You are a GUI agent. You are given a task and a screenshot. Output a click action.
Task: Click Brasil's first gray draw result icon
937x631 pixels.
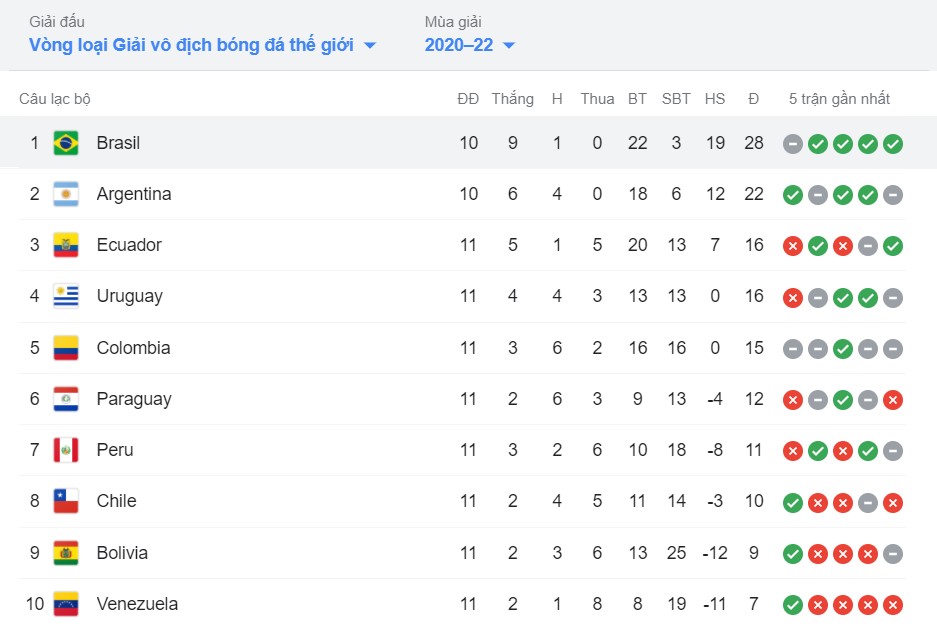[x=793, y=144]
